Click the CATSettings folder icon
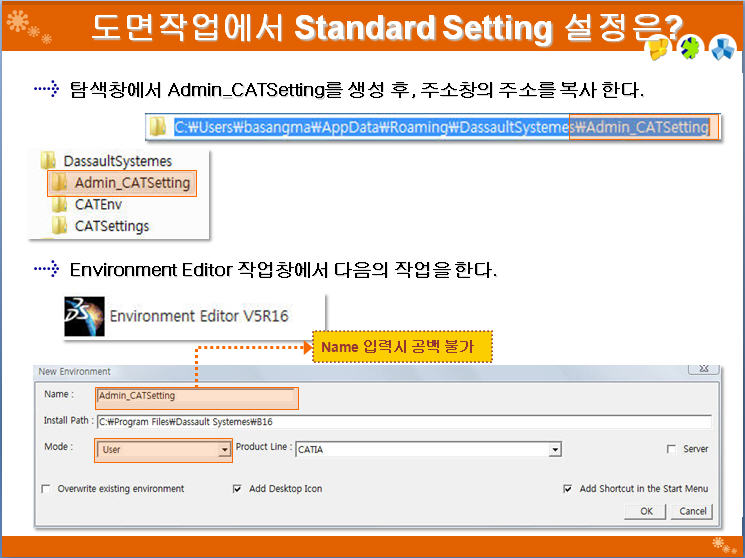 click(59, 226)
